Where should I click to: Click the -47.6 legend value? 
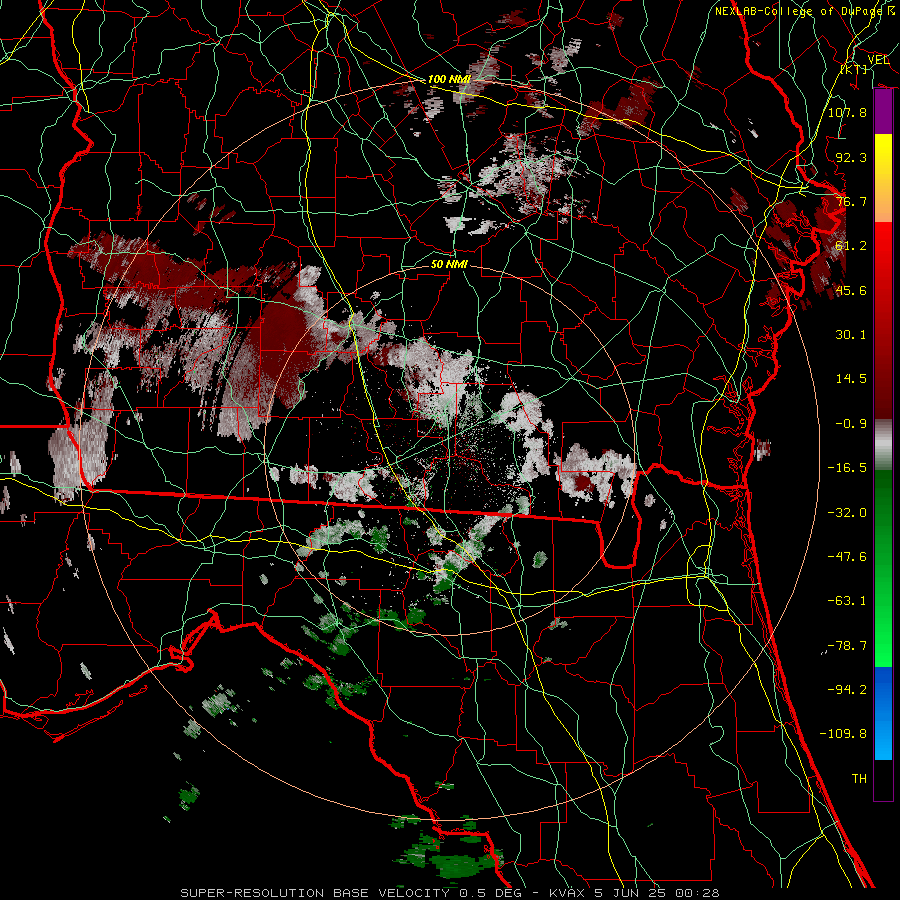847,557
